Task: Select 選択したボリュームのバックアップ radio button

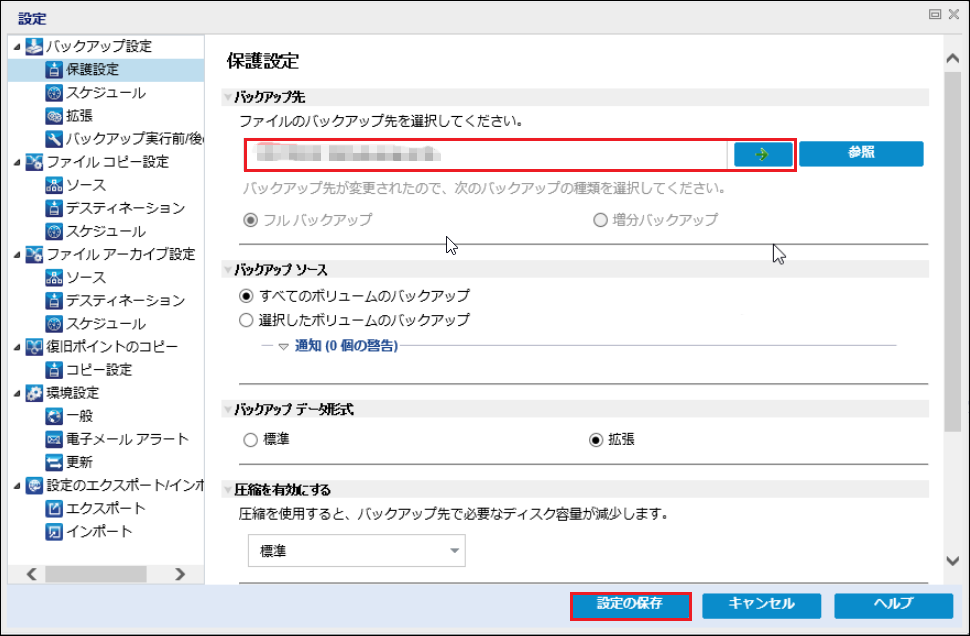Action: pos(246,320)
